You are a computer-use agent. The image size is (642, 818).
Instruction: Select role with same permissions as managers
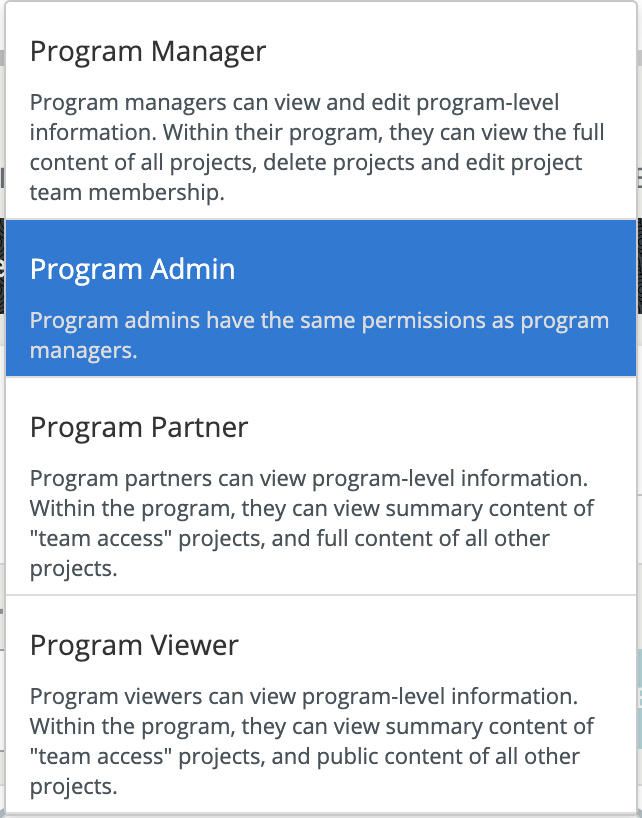(320, 297)
